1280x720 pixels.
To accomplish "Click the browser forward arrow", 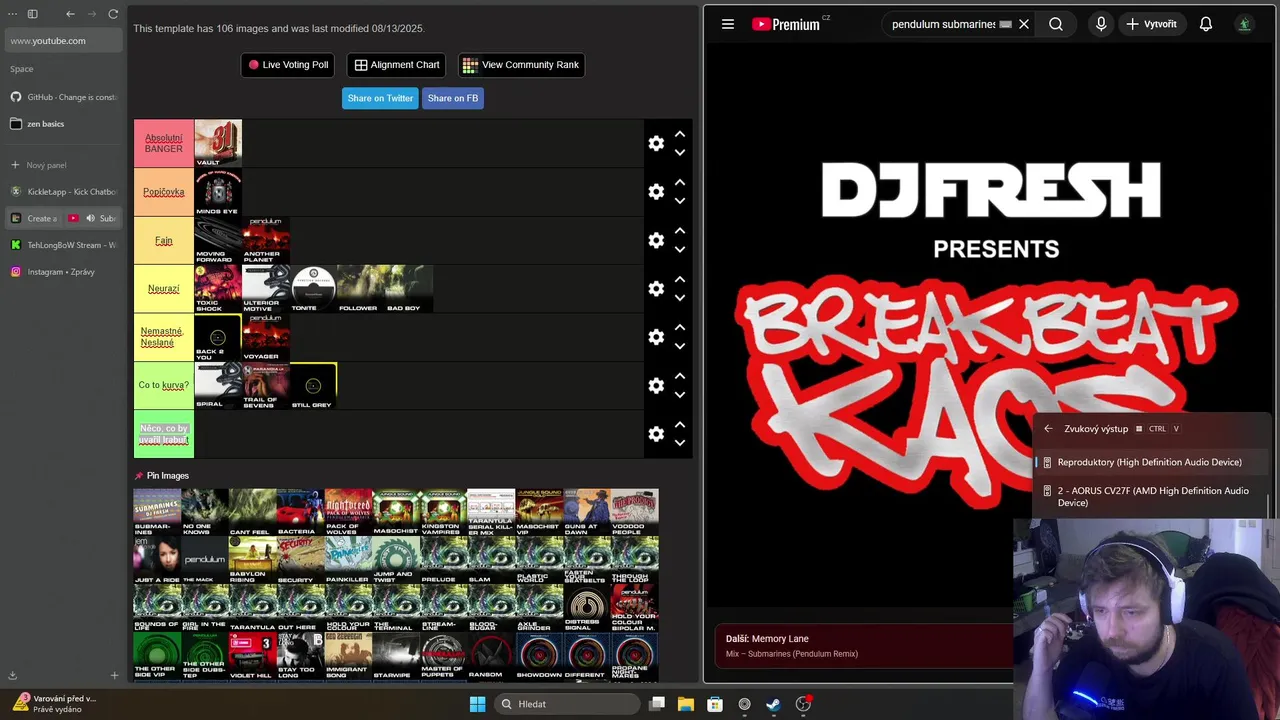I will pyautogui.click(x=92, y=14).
